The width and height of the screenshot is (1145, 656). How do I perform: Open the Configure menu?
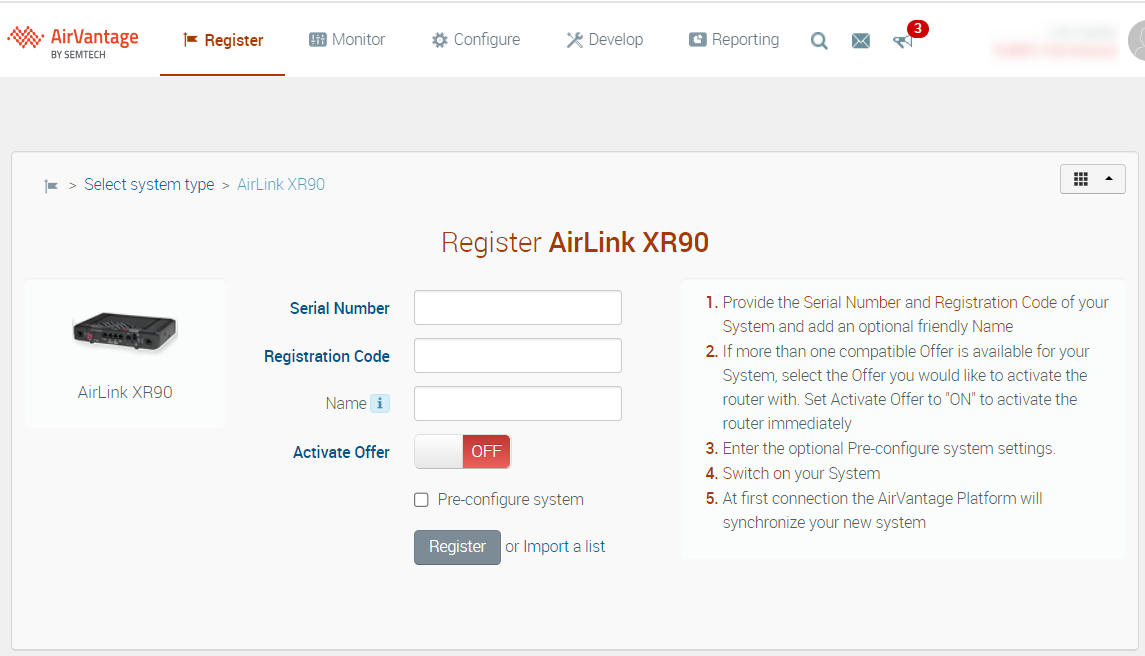point(476,40)
